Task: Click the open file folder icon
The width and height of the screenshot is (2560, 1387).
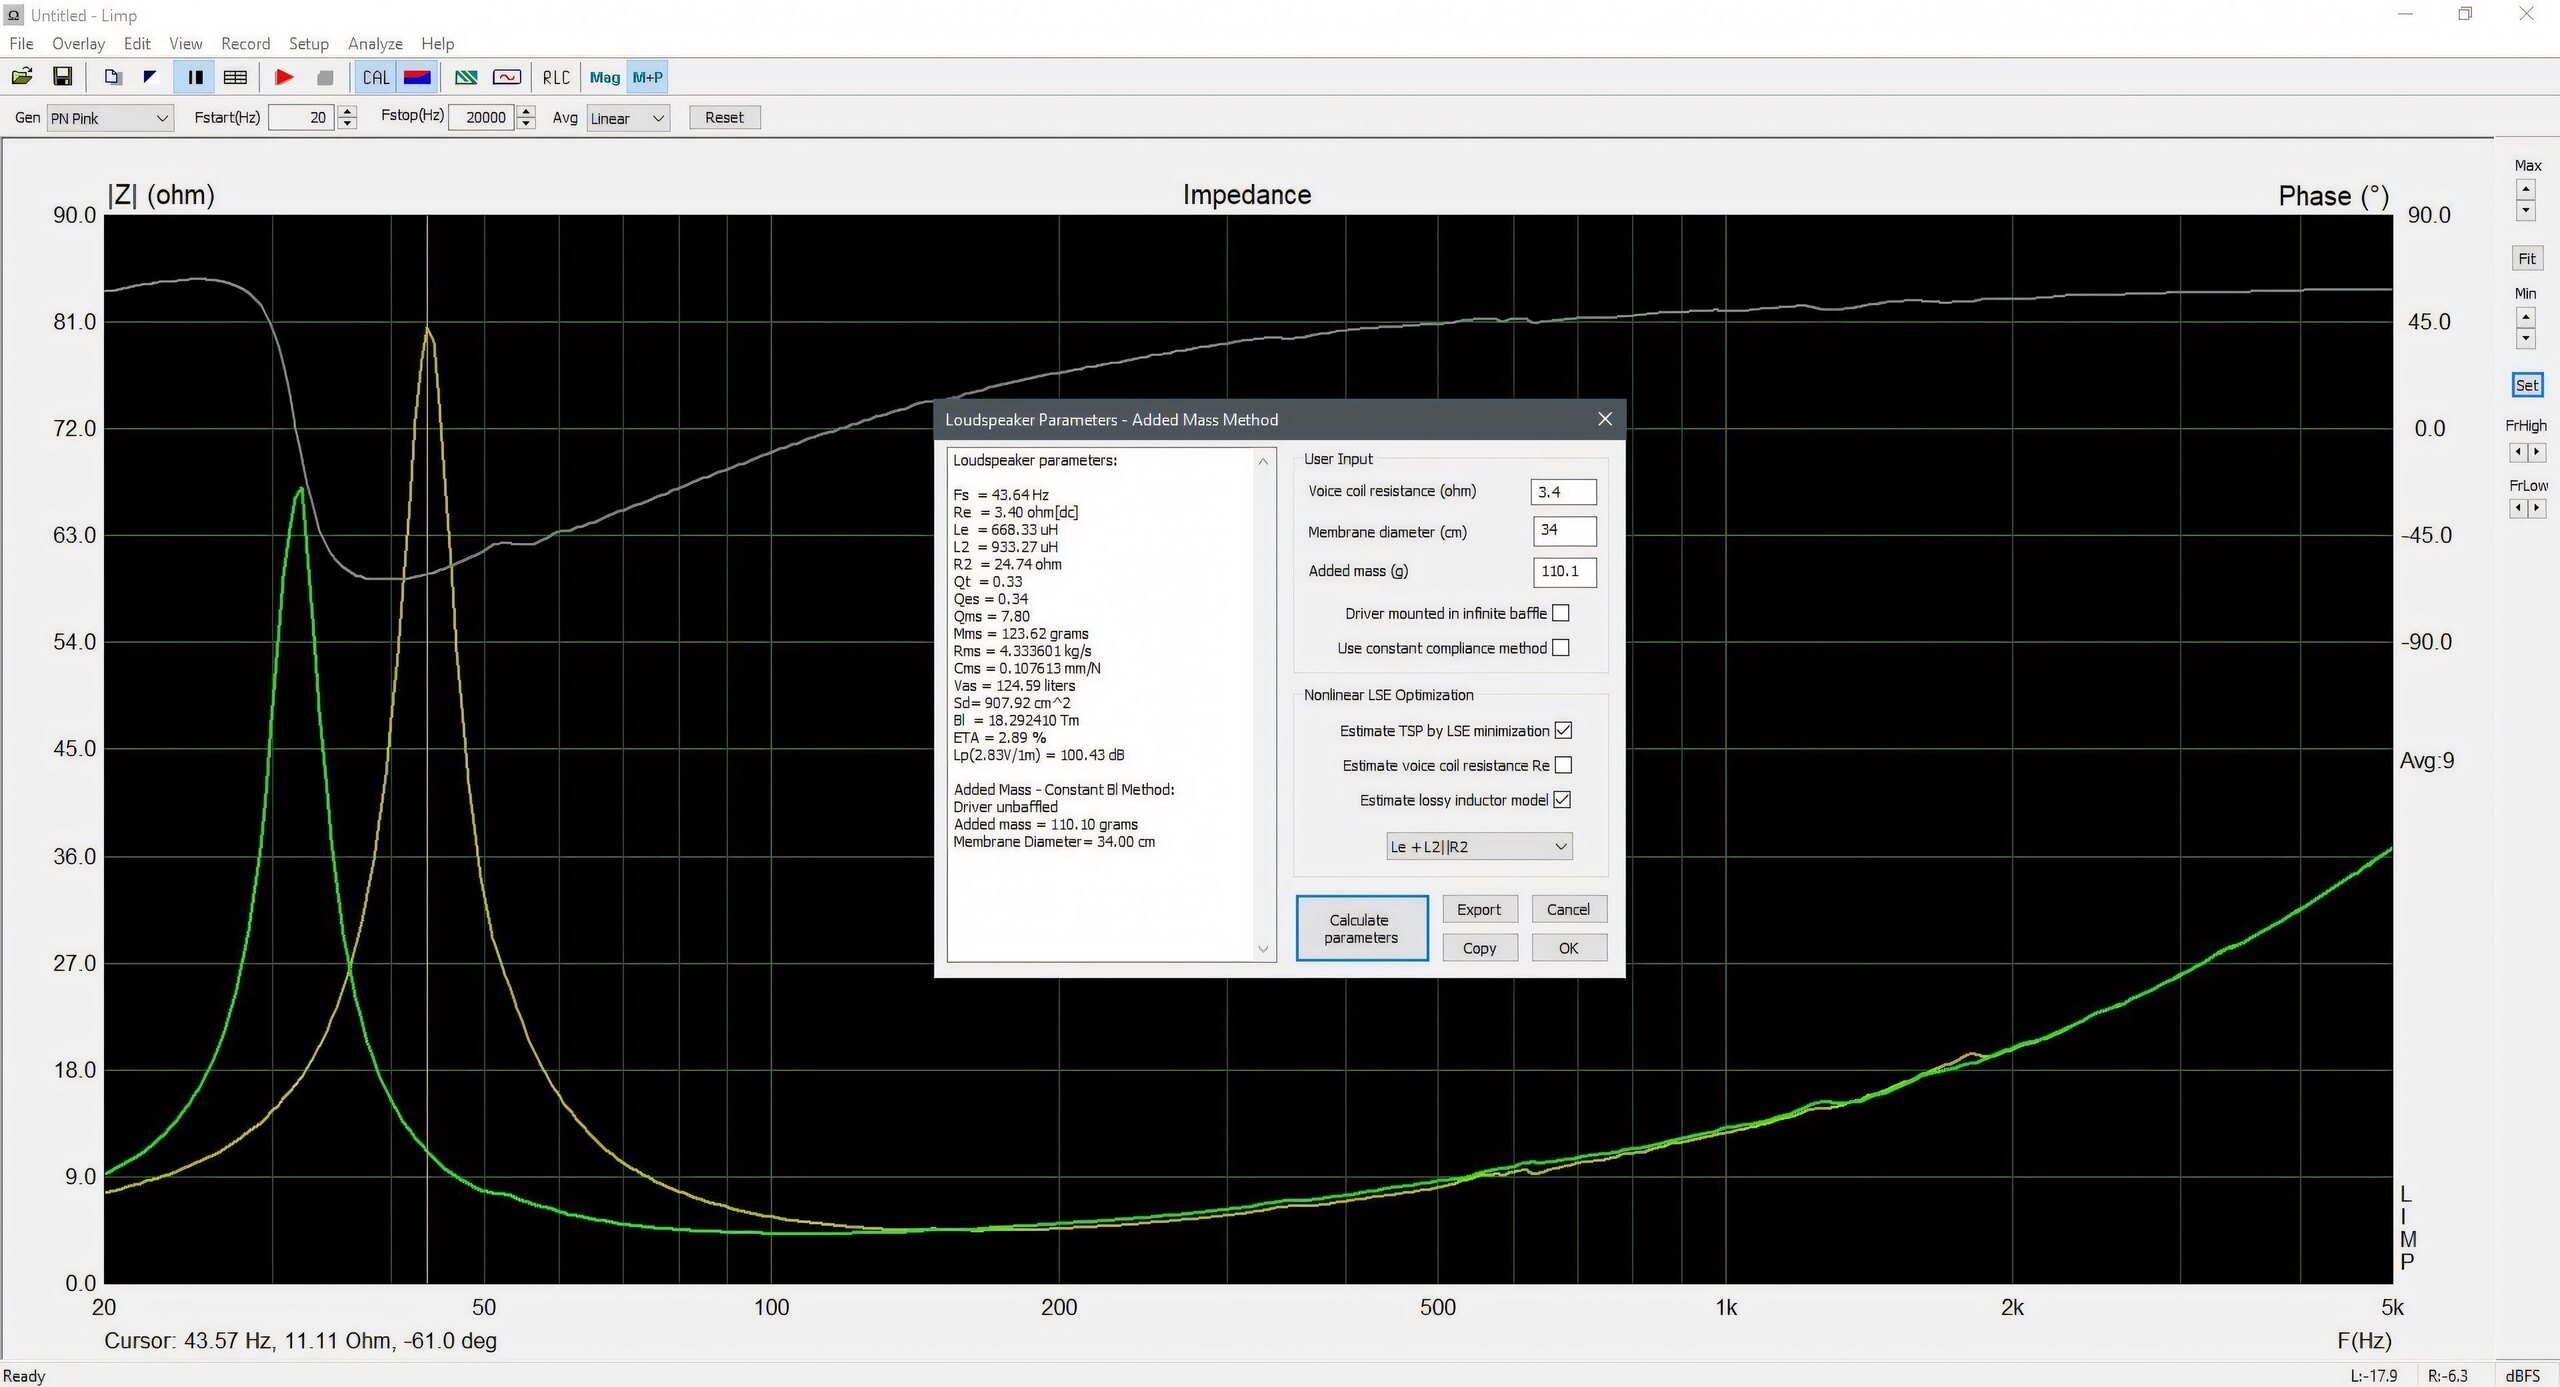Action: click(22, 77)
